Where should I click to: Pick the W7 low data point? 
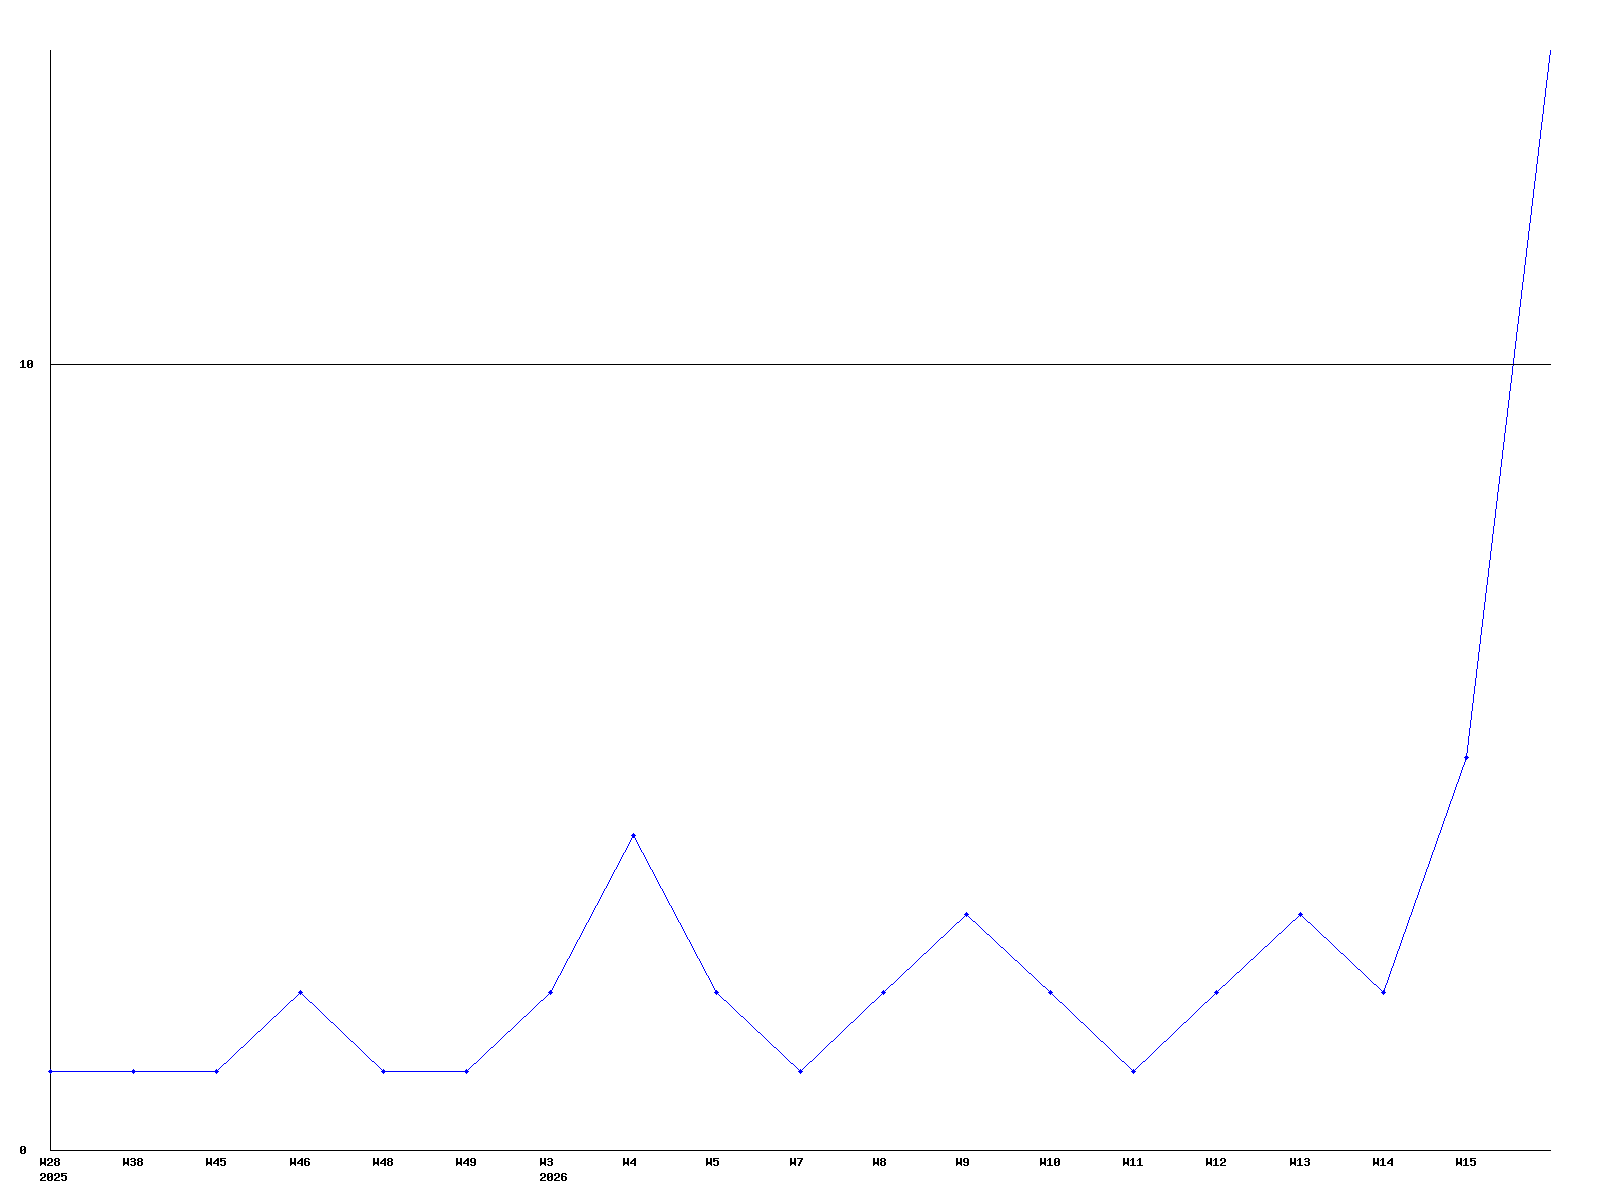(800, 1071)
